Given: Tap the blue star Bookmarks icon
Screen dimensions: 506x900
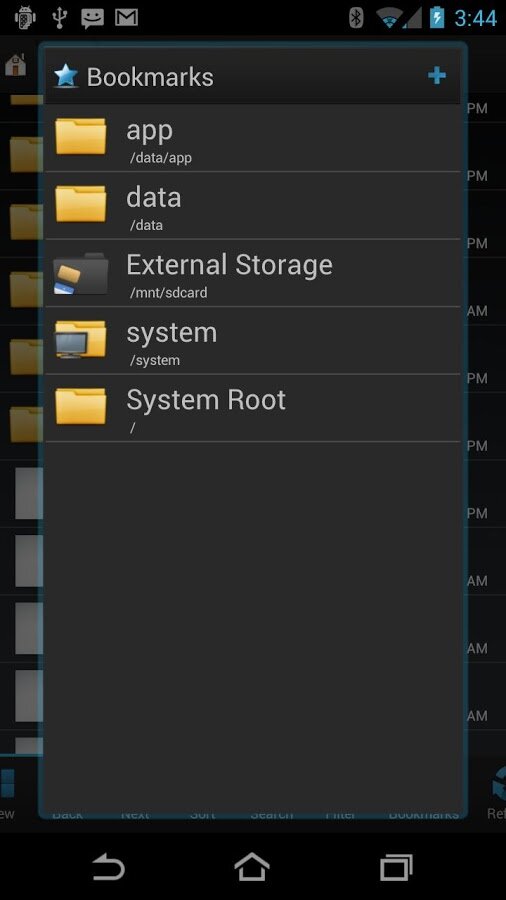Looking at the screenshot, I should click(66, 76).
